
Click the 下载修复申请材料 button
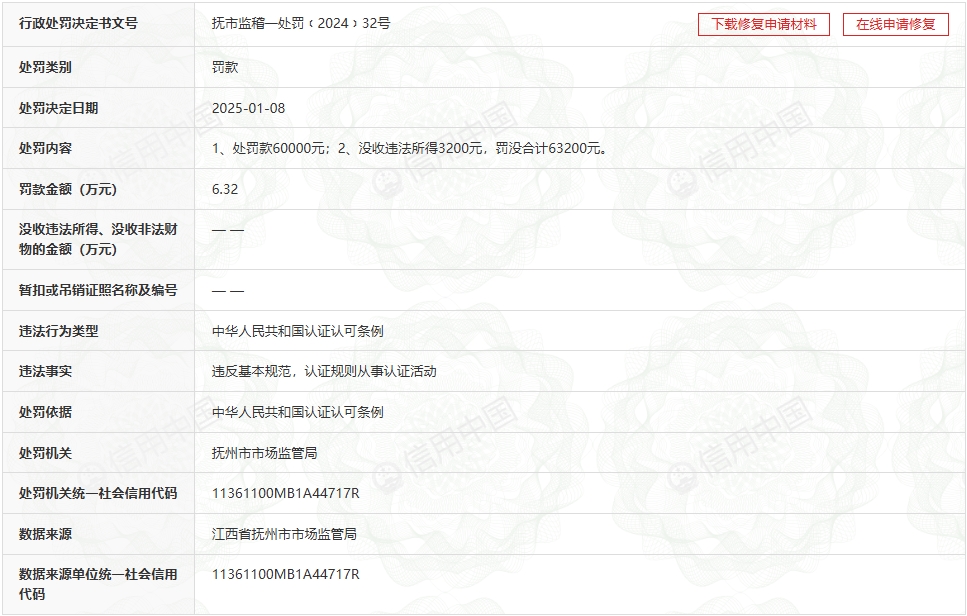point(763,24)
